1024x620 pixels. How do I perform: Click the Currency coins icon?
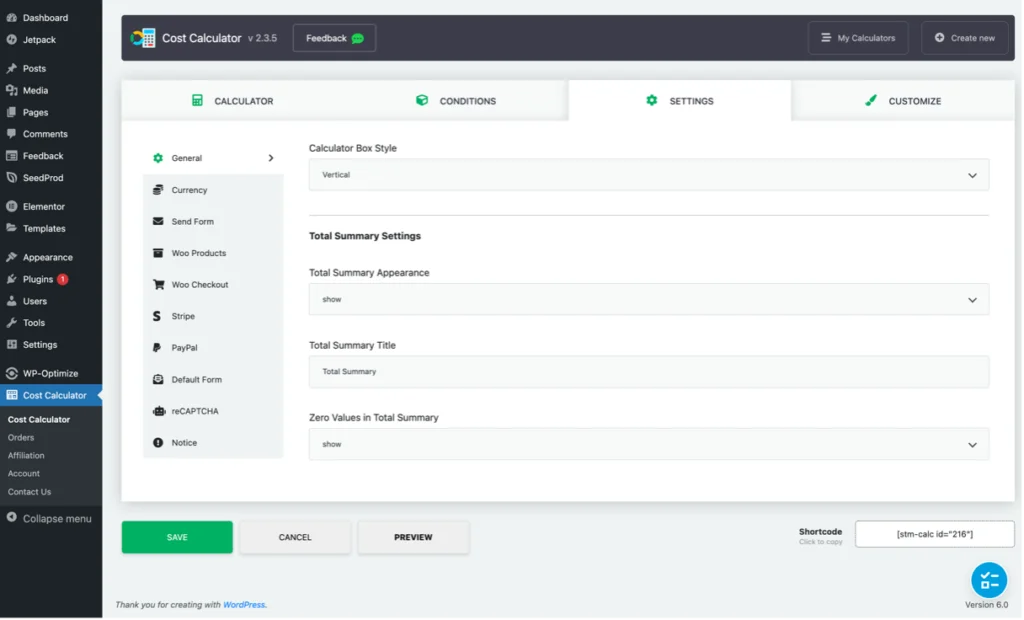pyautogui.click(x=158, y=190)
